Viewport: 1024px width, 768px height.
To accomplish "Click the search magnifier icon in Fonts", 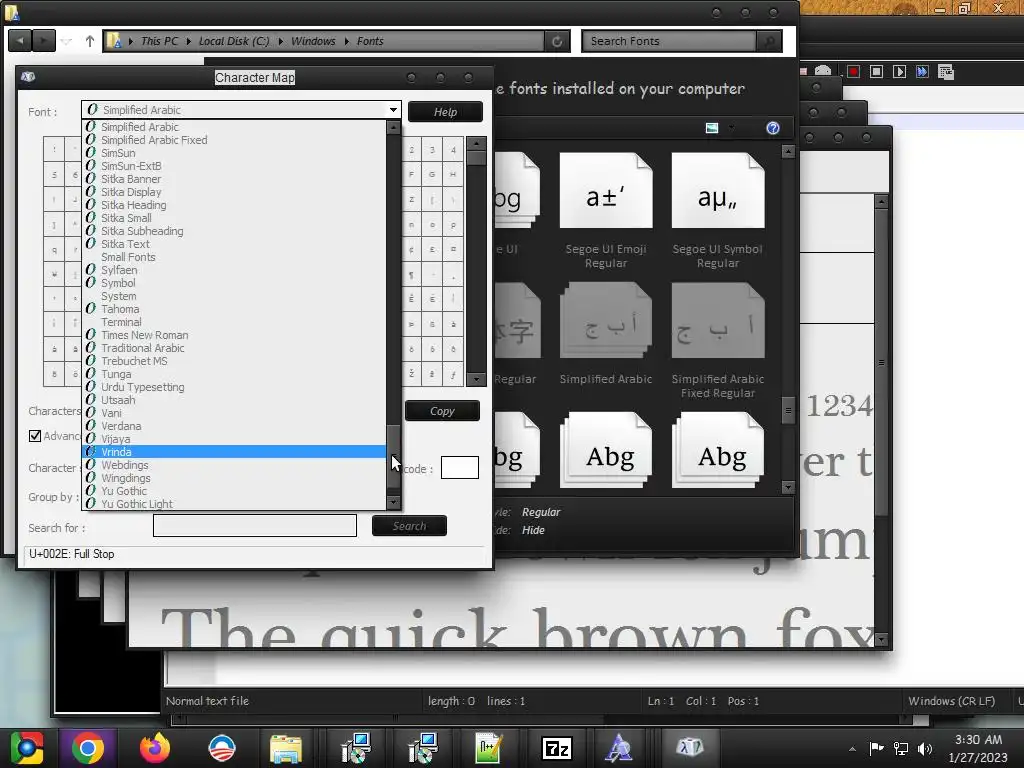I will (x=769, y=41).
